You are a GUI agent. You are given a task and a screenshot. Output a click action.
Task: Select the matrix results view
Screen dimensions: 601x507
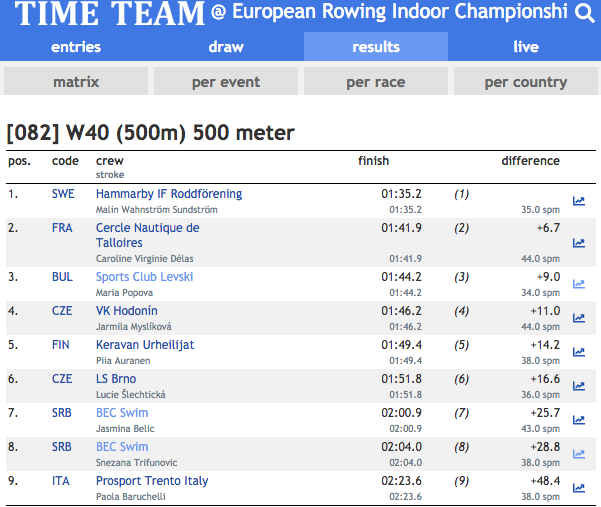pyautogui.click(x=76, y=82)
